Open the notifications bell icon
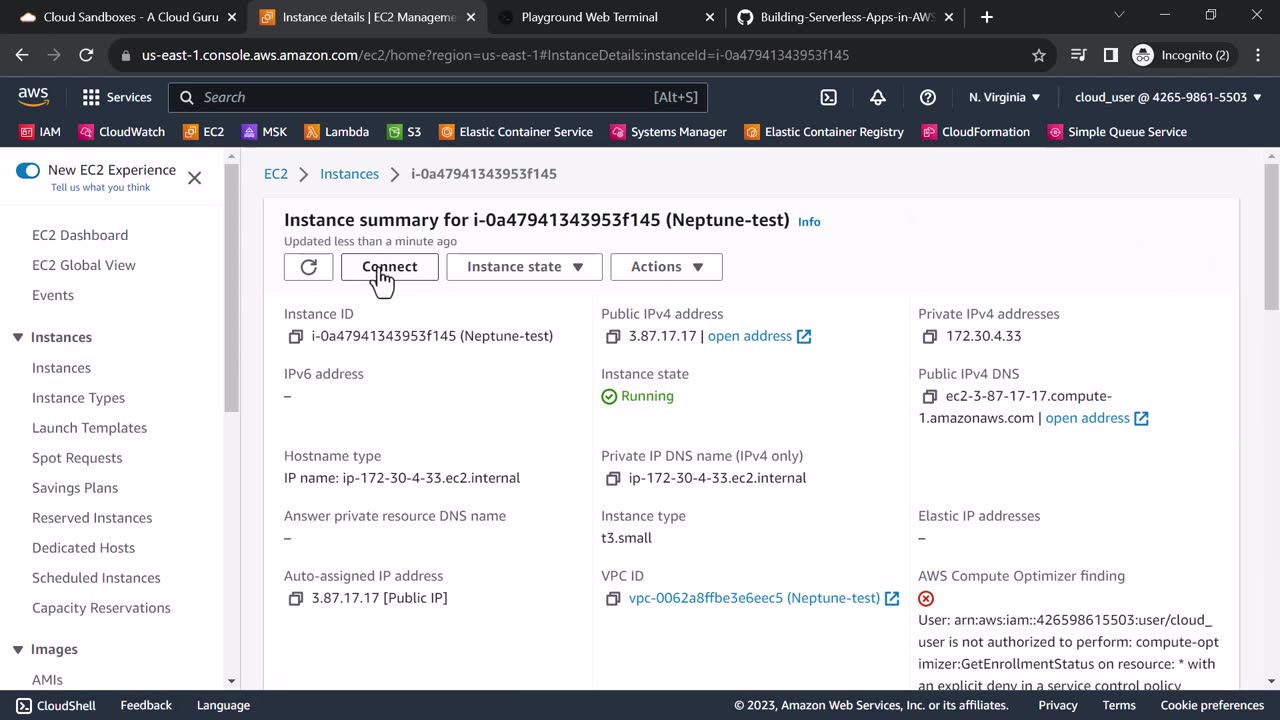This screenshot has width=1280, height=720. [877, 97]
